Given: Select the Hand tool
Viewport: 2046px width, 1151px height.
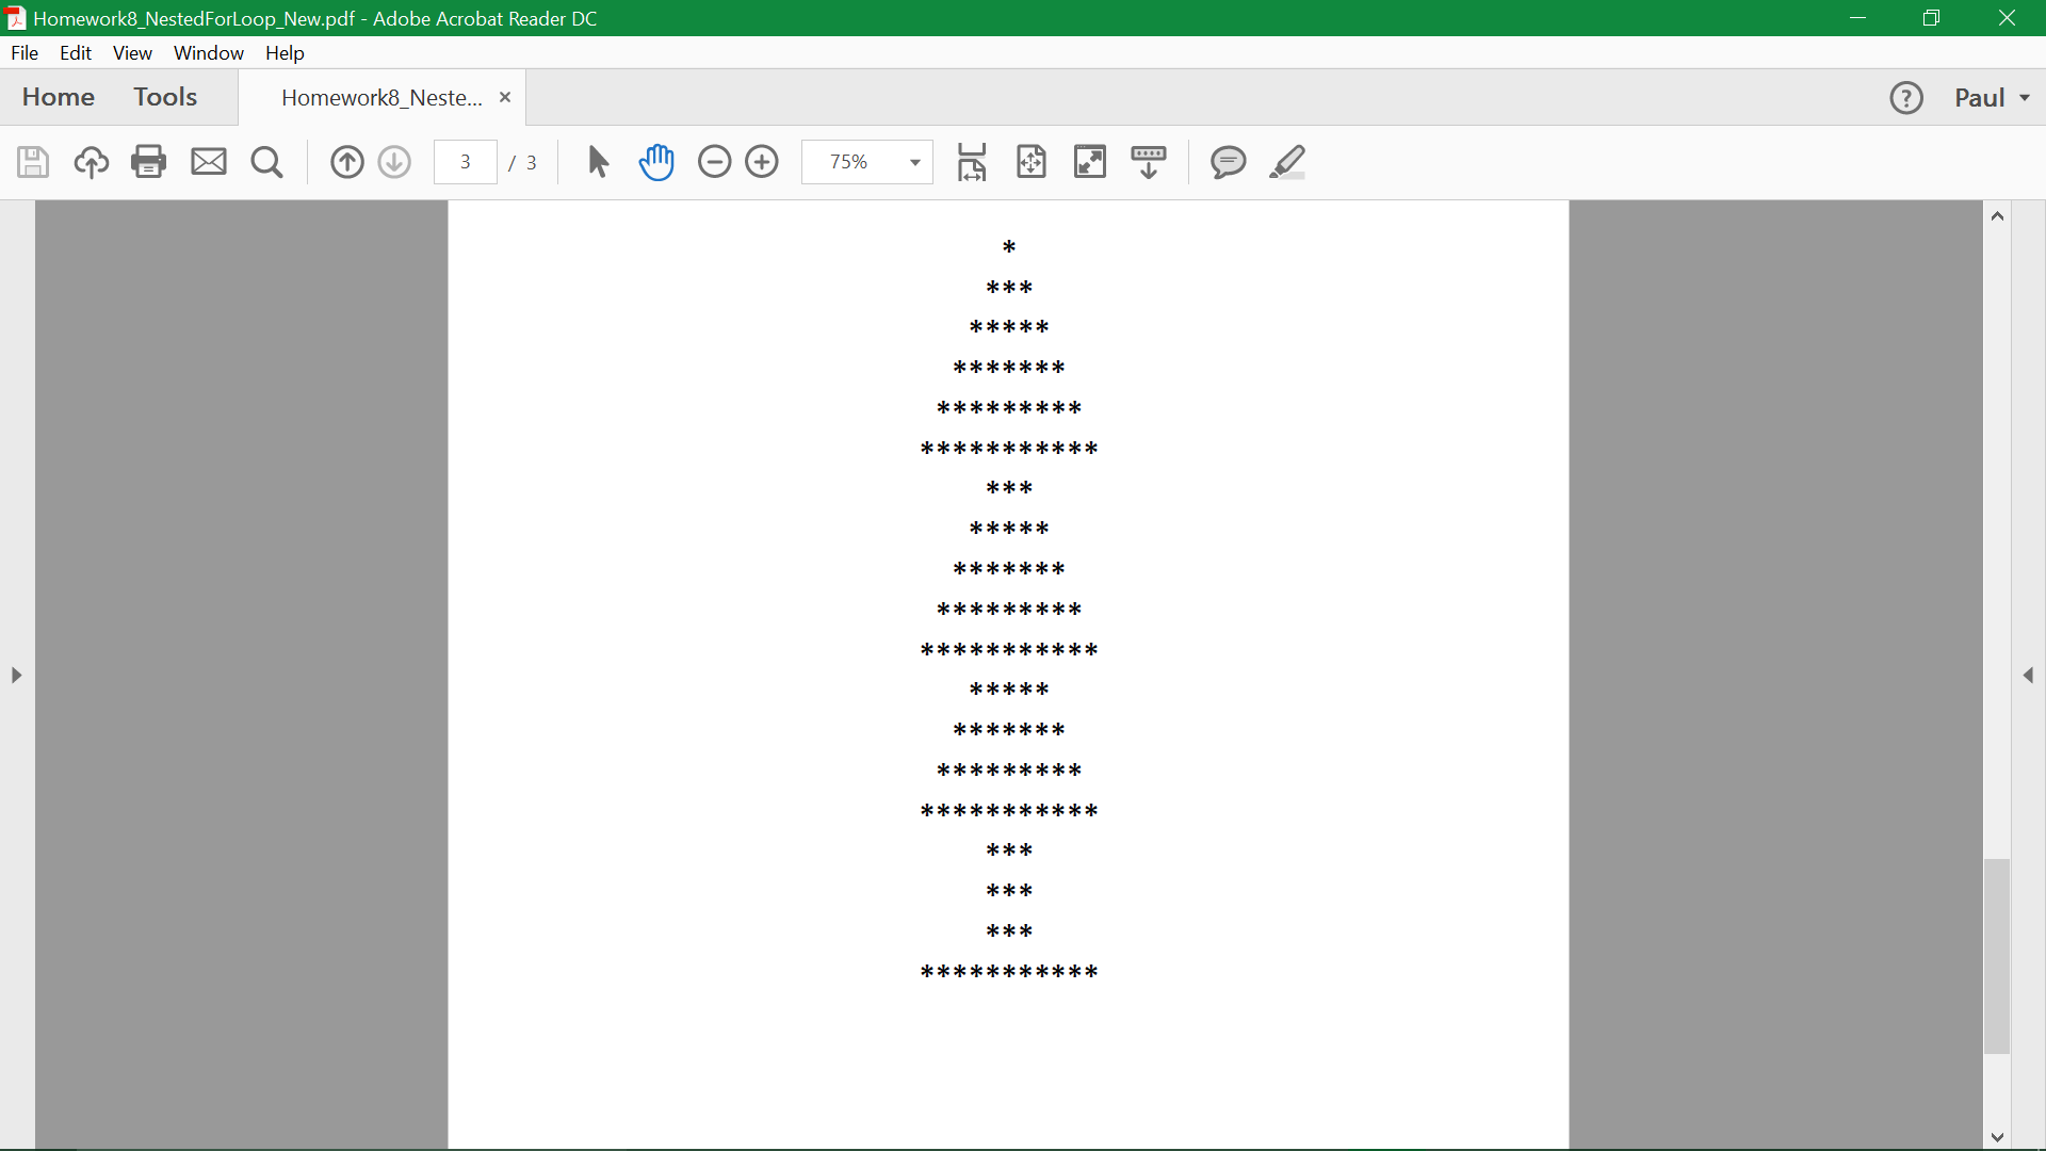Looking at the screenshot, I should (x=657, y=161).
